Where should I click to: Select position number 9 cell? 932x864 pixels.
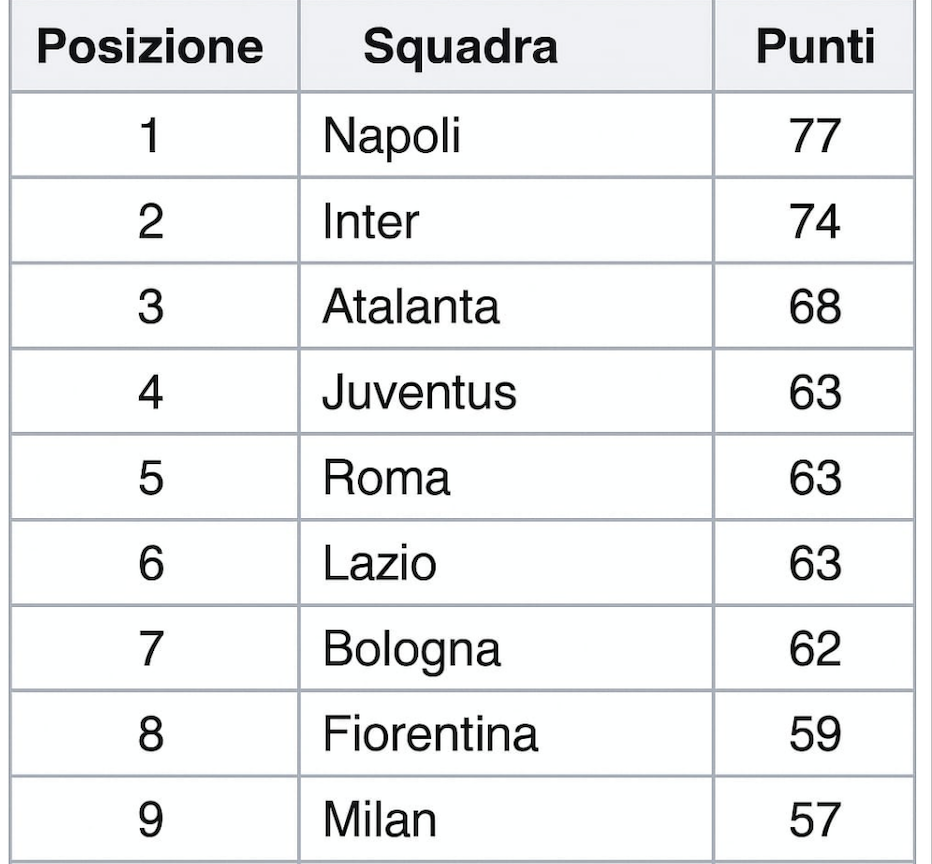(x=154, y=819)
